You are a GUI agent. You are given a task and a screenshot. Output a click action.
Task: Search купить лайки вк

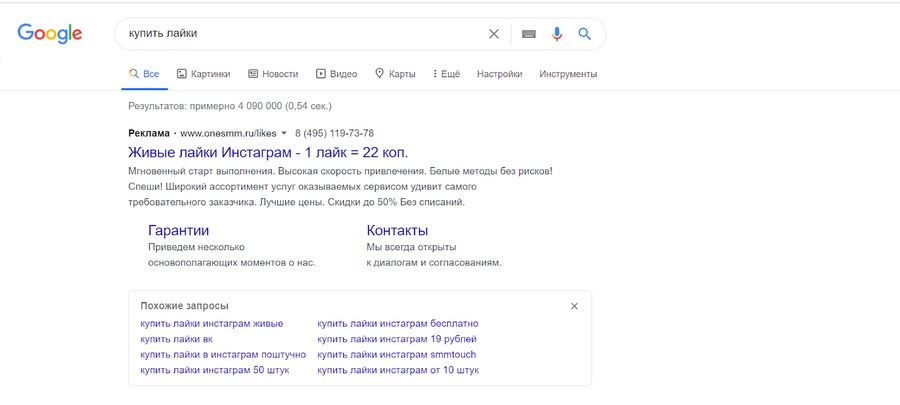tap(176, 339)
